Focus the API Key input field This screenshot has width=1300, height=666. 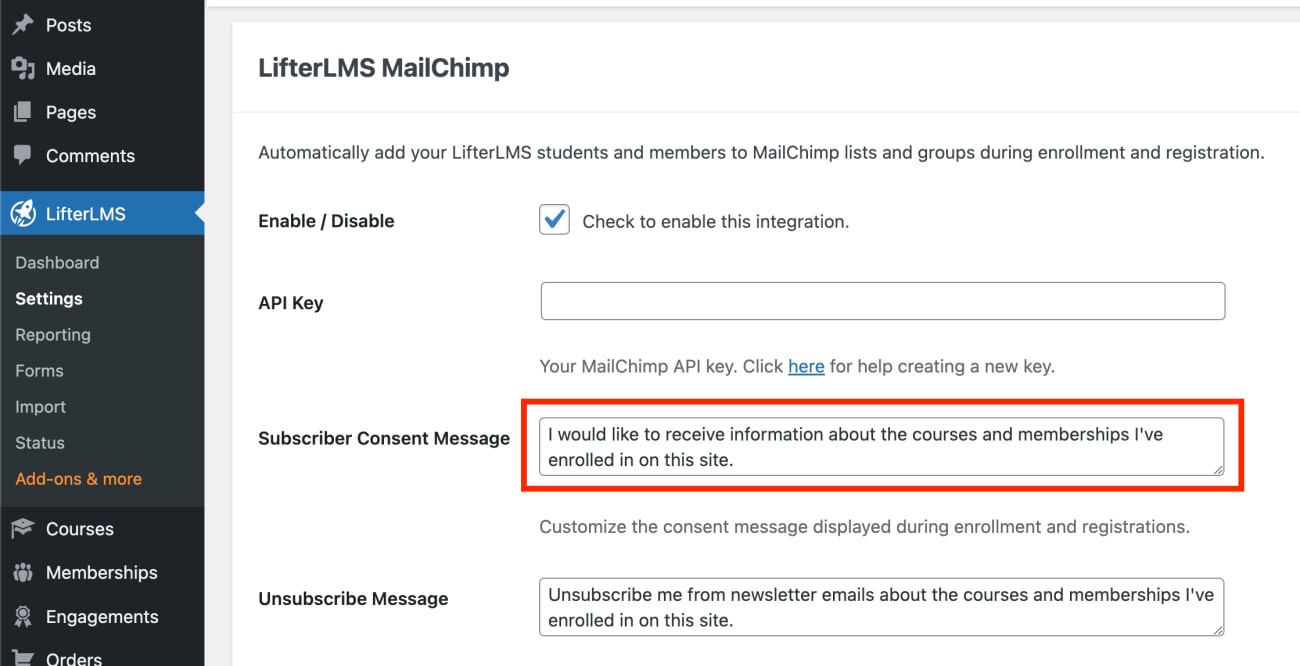(883, 301)
